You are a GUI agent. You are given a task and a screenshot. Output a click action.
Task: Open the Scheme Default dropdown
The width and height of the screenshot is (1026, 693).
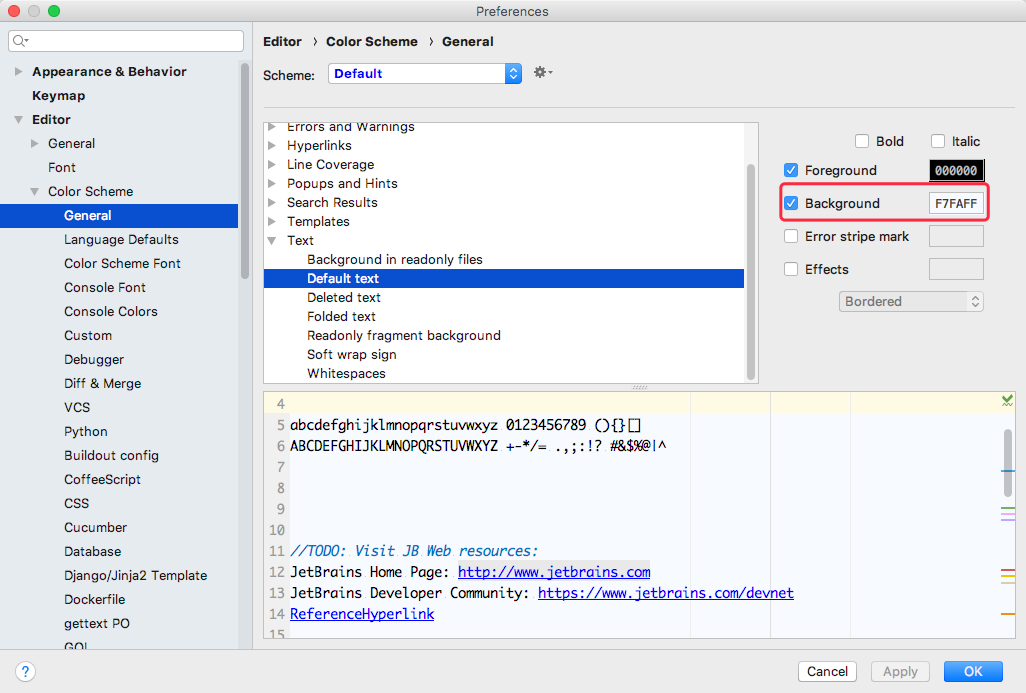coord(424,74)
